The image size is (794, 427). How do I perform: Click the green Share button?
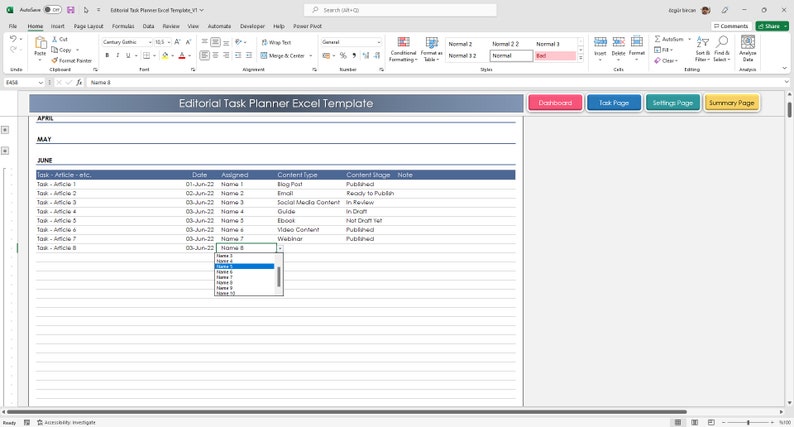coord(772,26)
